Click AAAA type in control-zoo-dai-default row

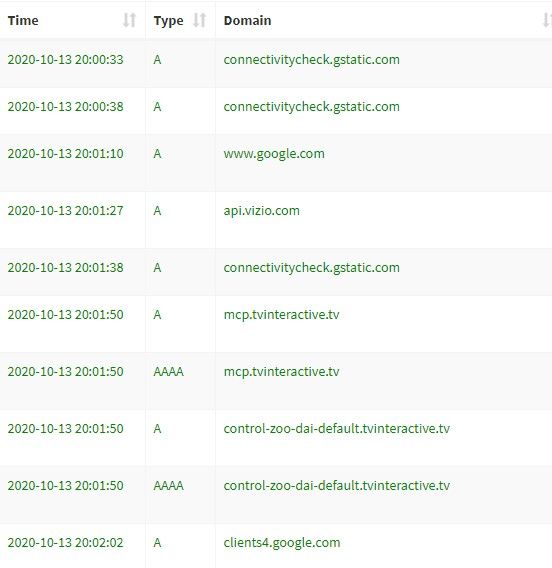(168, 485)
